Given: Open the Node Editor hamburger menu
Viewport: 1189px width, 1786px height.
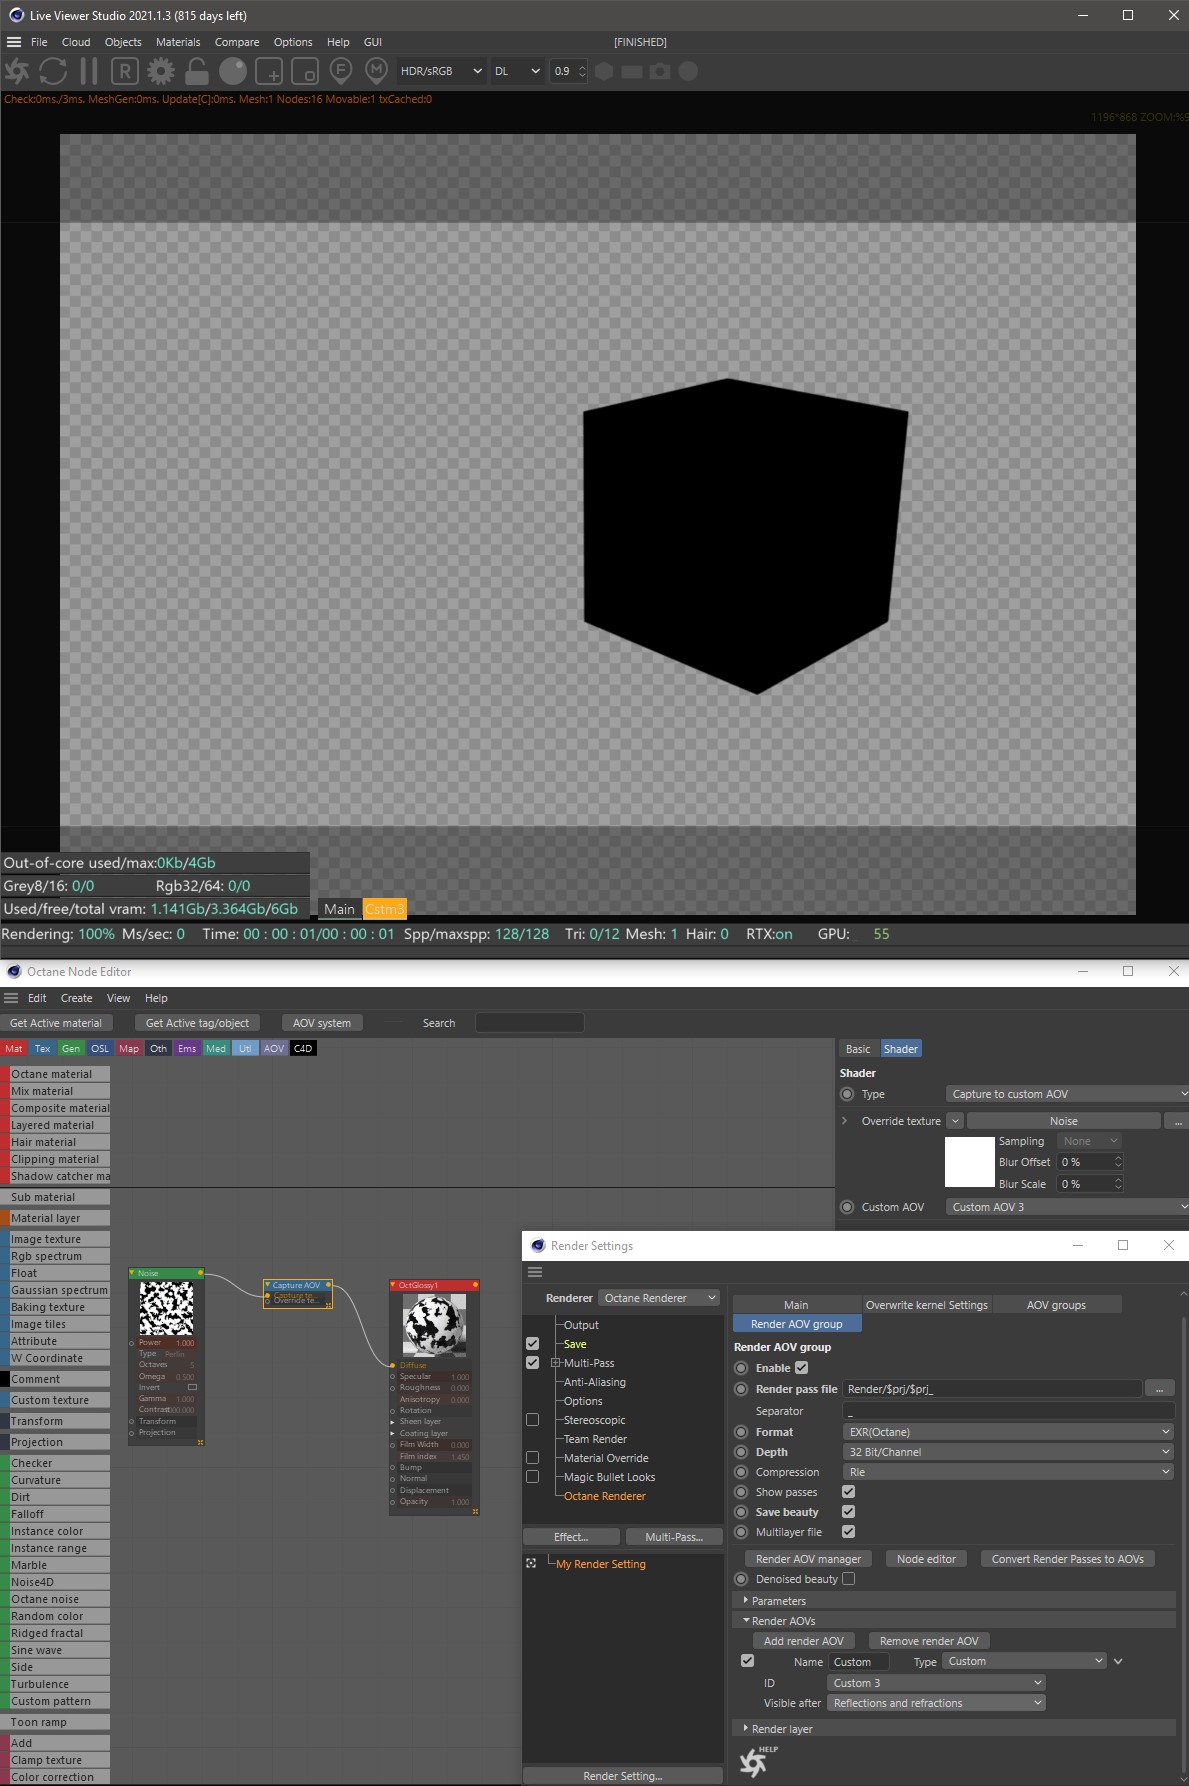Looking at the screenshot, I should click(11, 998).
